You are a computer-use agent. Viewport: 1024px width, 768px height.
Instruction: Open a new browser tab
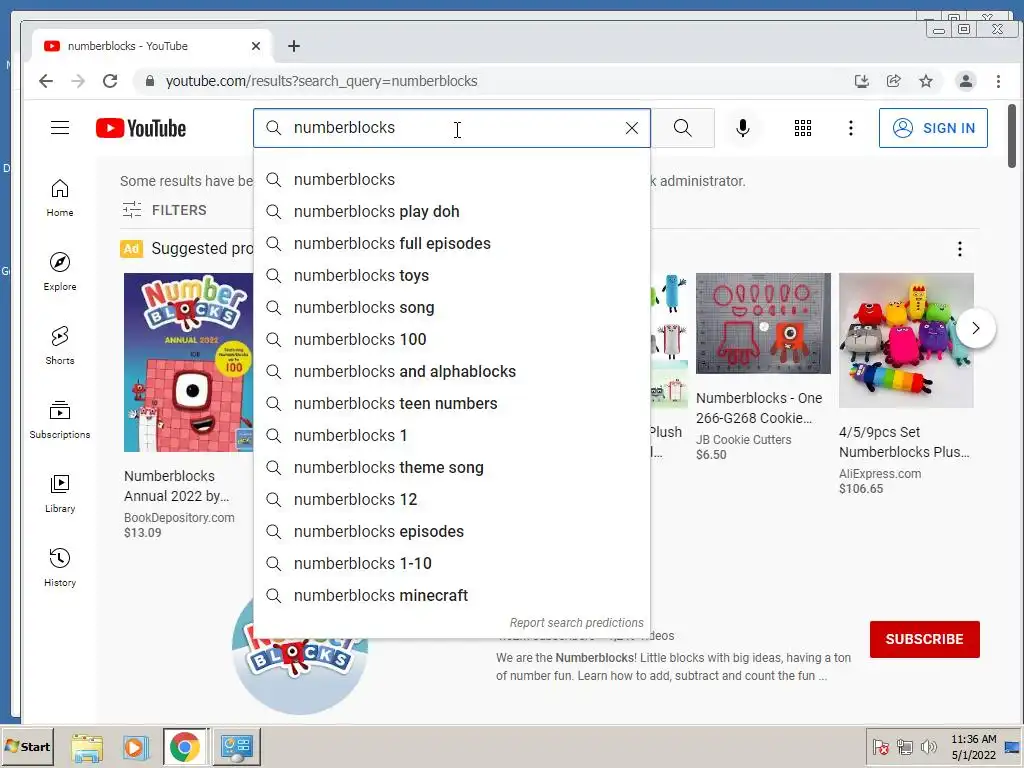point(294,46)
